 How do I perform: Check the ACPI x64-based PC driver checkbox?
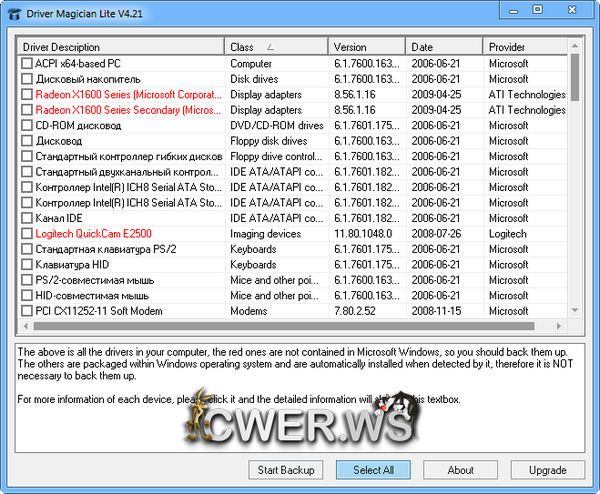coord(27,64)
